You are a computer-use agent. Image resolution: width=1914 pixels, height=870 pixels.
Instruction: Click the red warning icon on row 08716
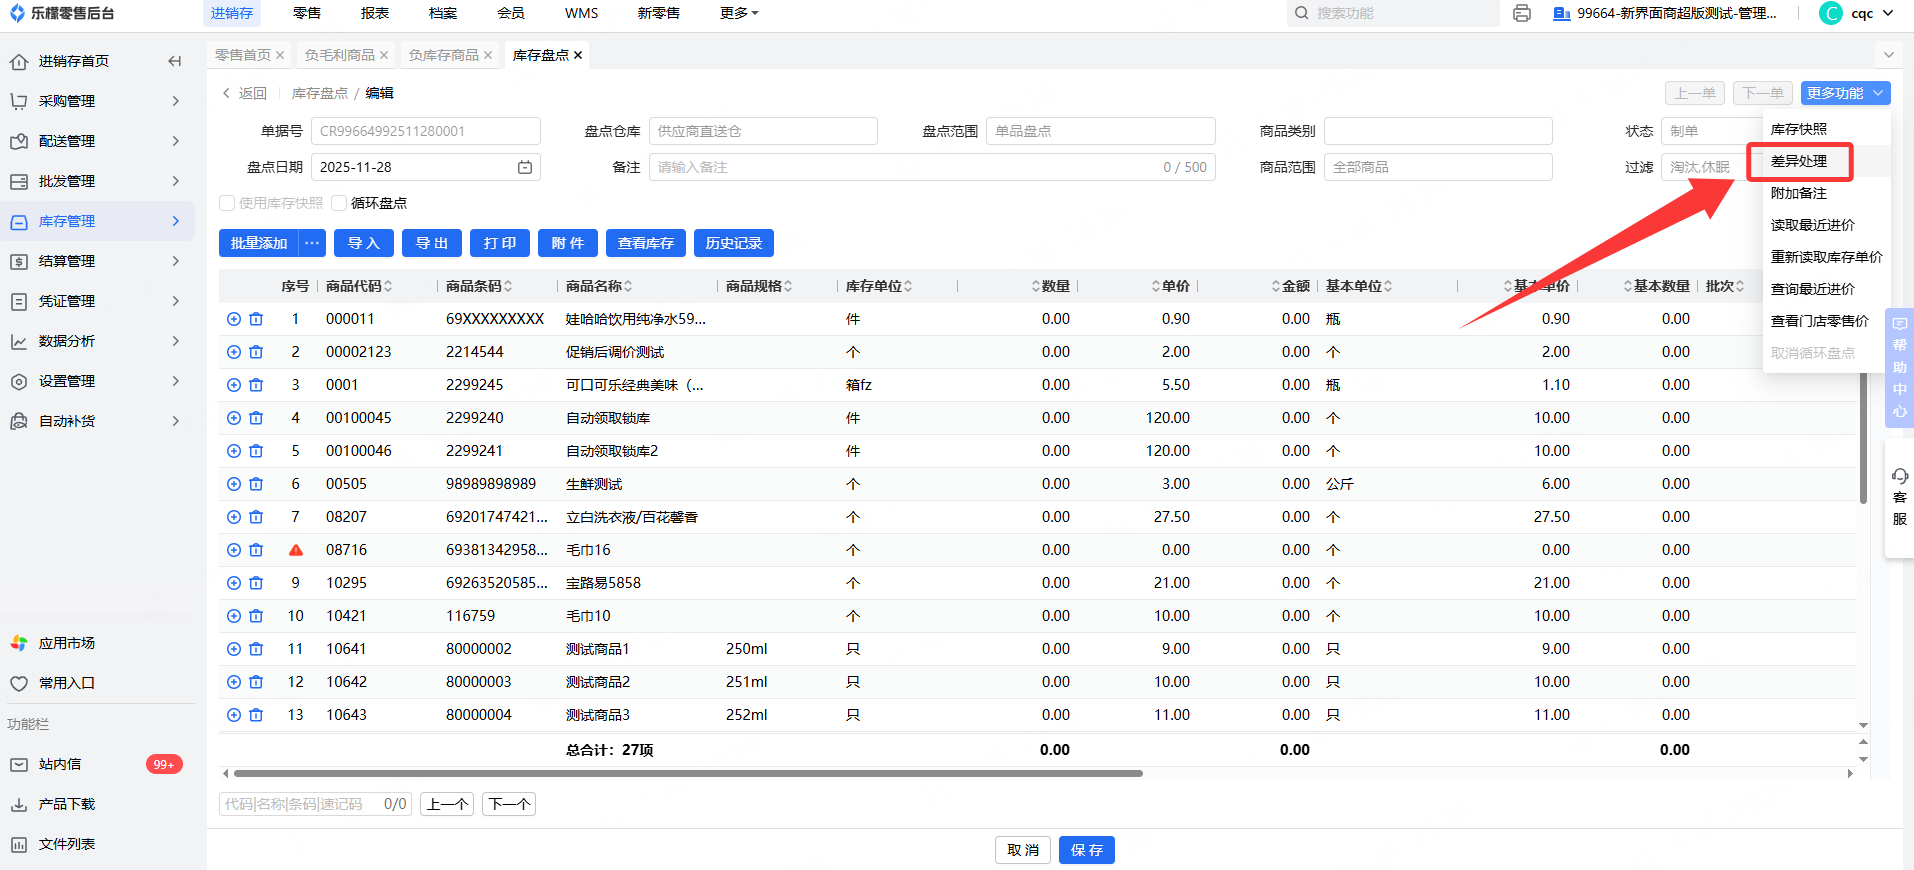[296, 550]
